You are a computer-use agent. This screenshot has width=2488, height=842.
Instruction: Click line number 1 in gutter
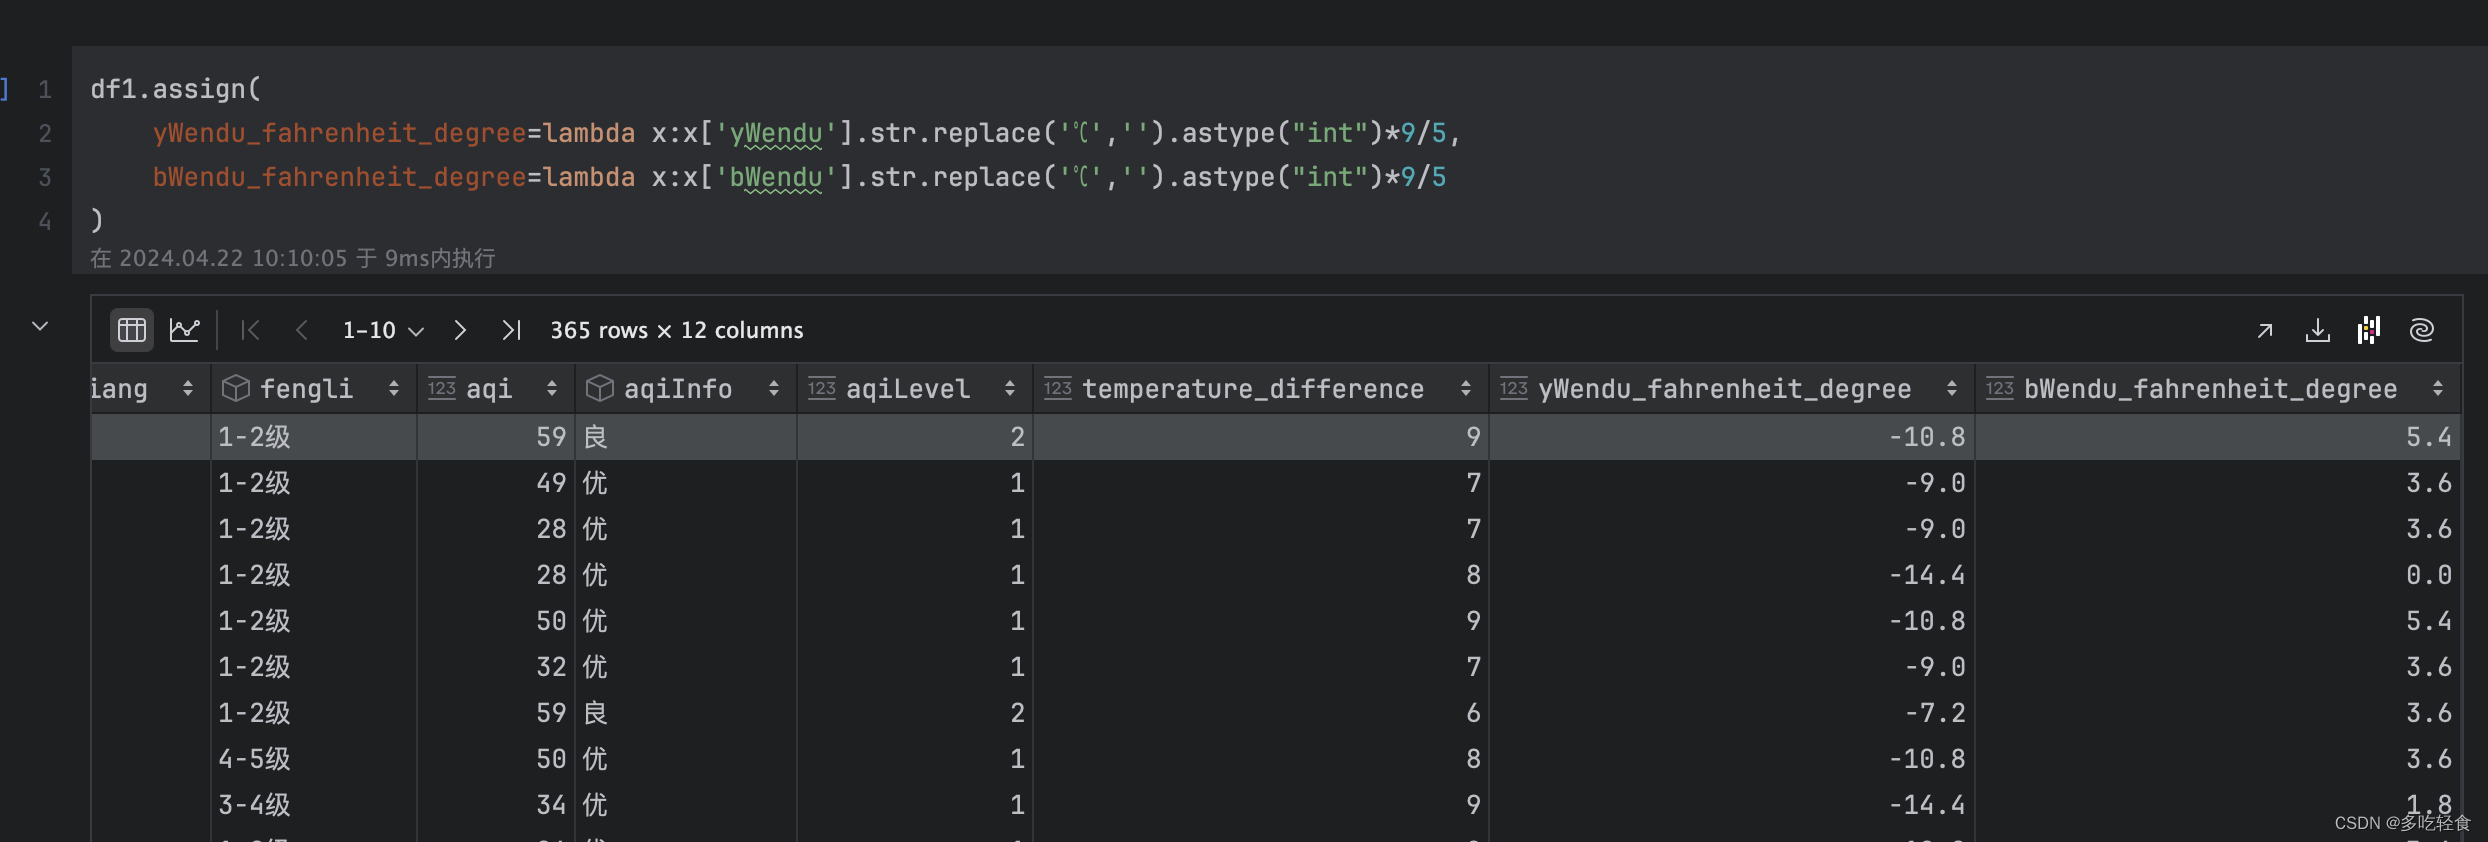tap(45, 89)
